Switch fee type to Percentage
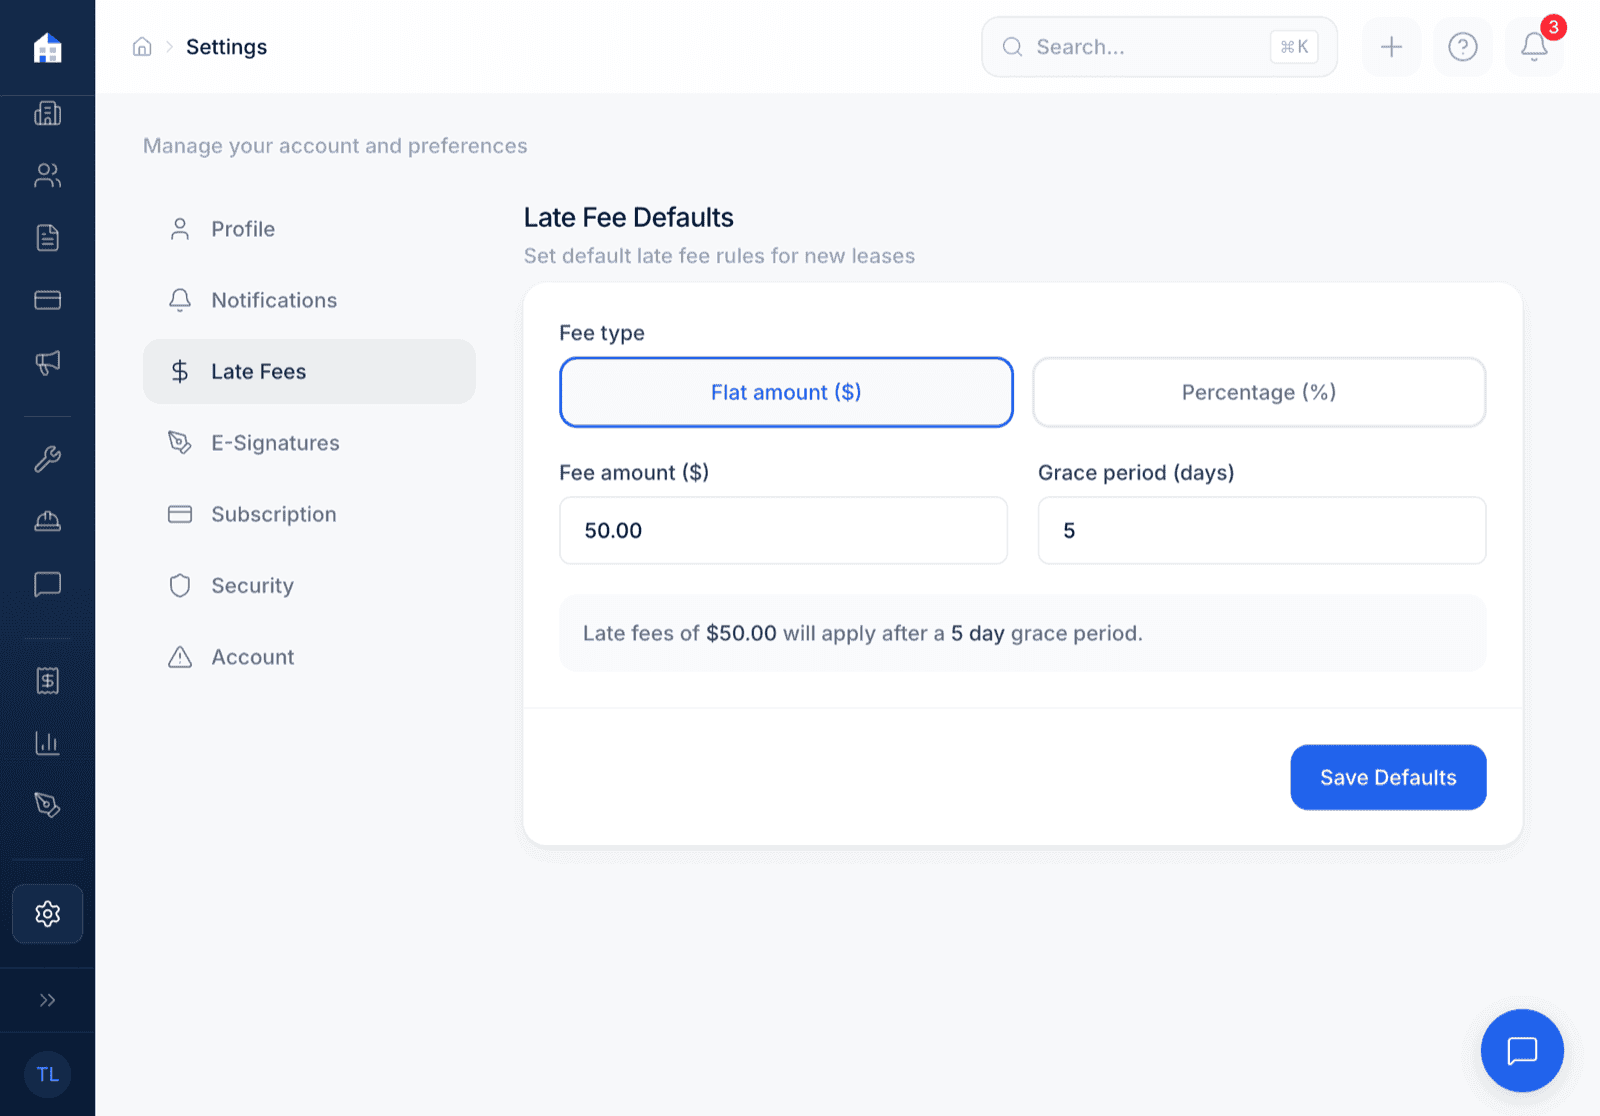This screenshot has width=1600, height=1116. 1259,392
